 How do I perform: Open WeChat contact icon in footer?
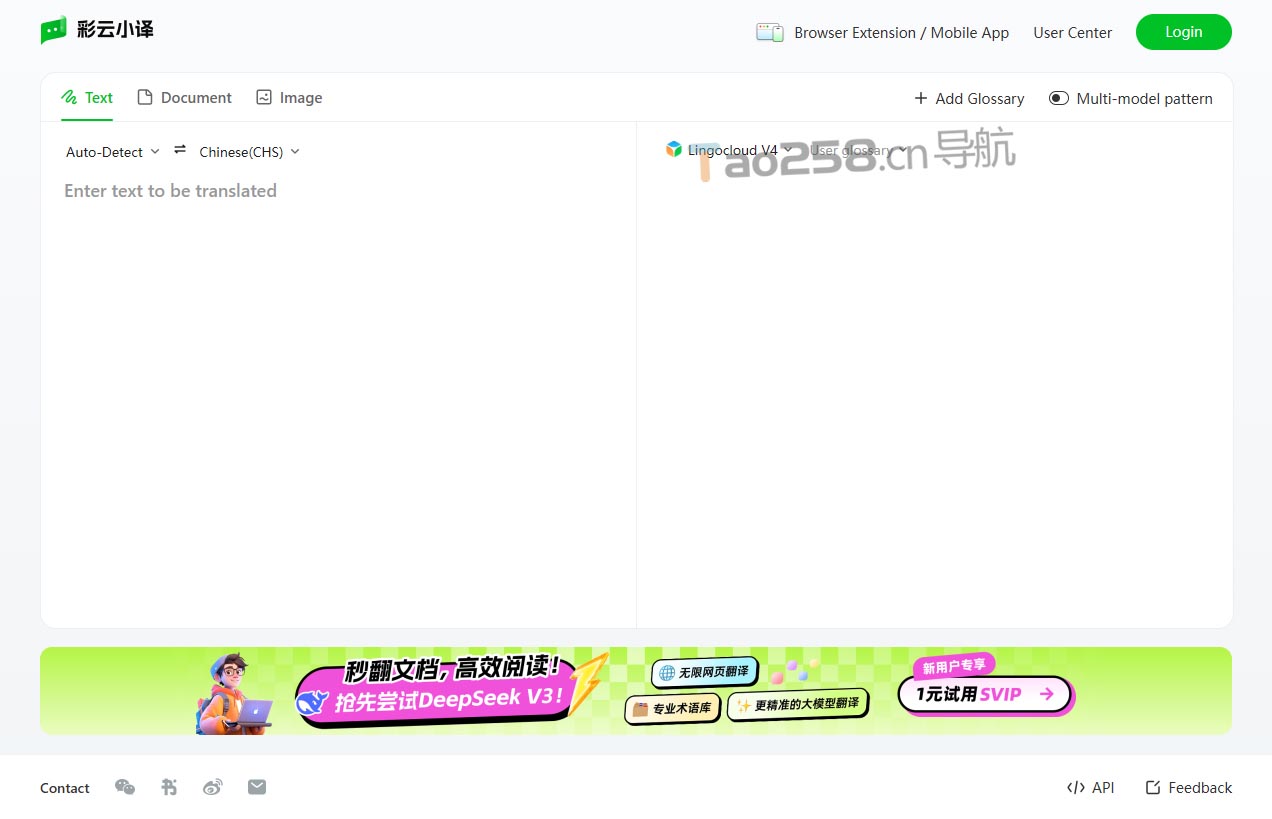coord(125,787)
